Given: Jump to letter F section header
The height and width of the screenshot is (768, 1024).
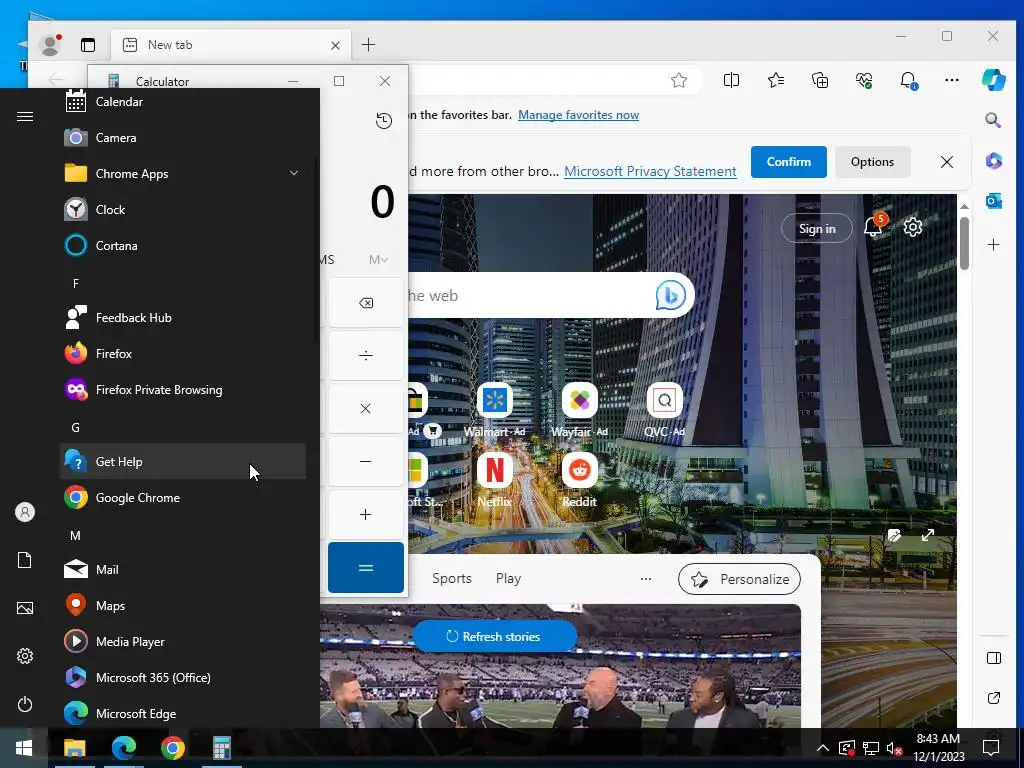Looking at the screenshot, I should click(x=76, y=283).
